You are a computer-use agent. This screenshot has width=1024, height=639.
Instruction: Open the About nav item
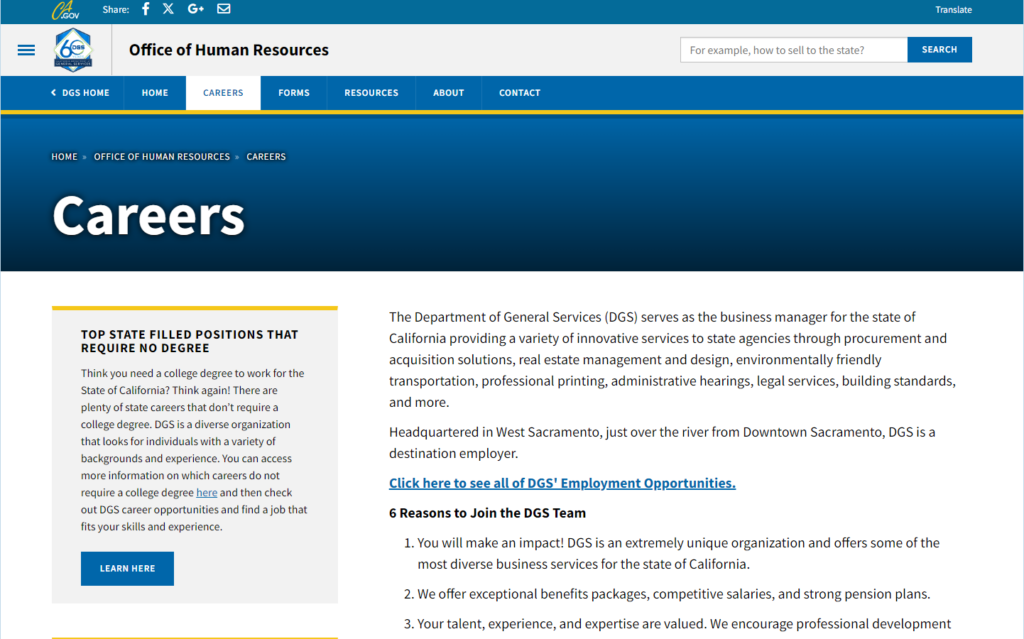click(449, 93)
